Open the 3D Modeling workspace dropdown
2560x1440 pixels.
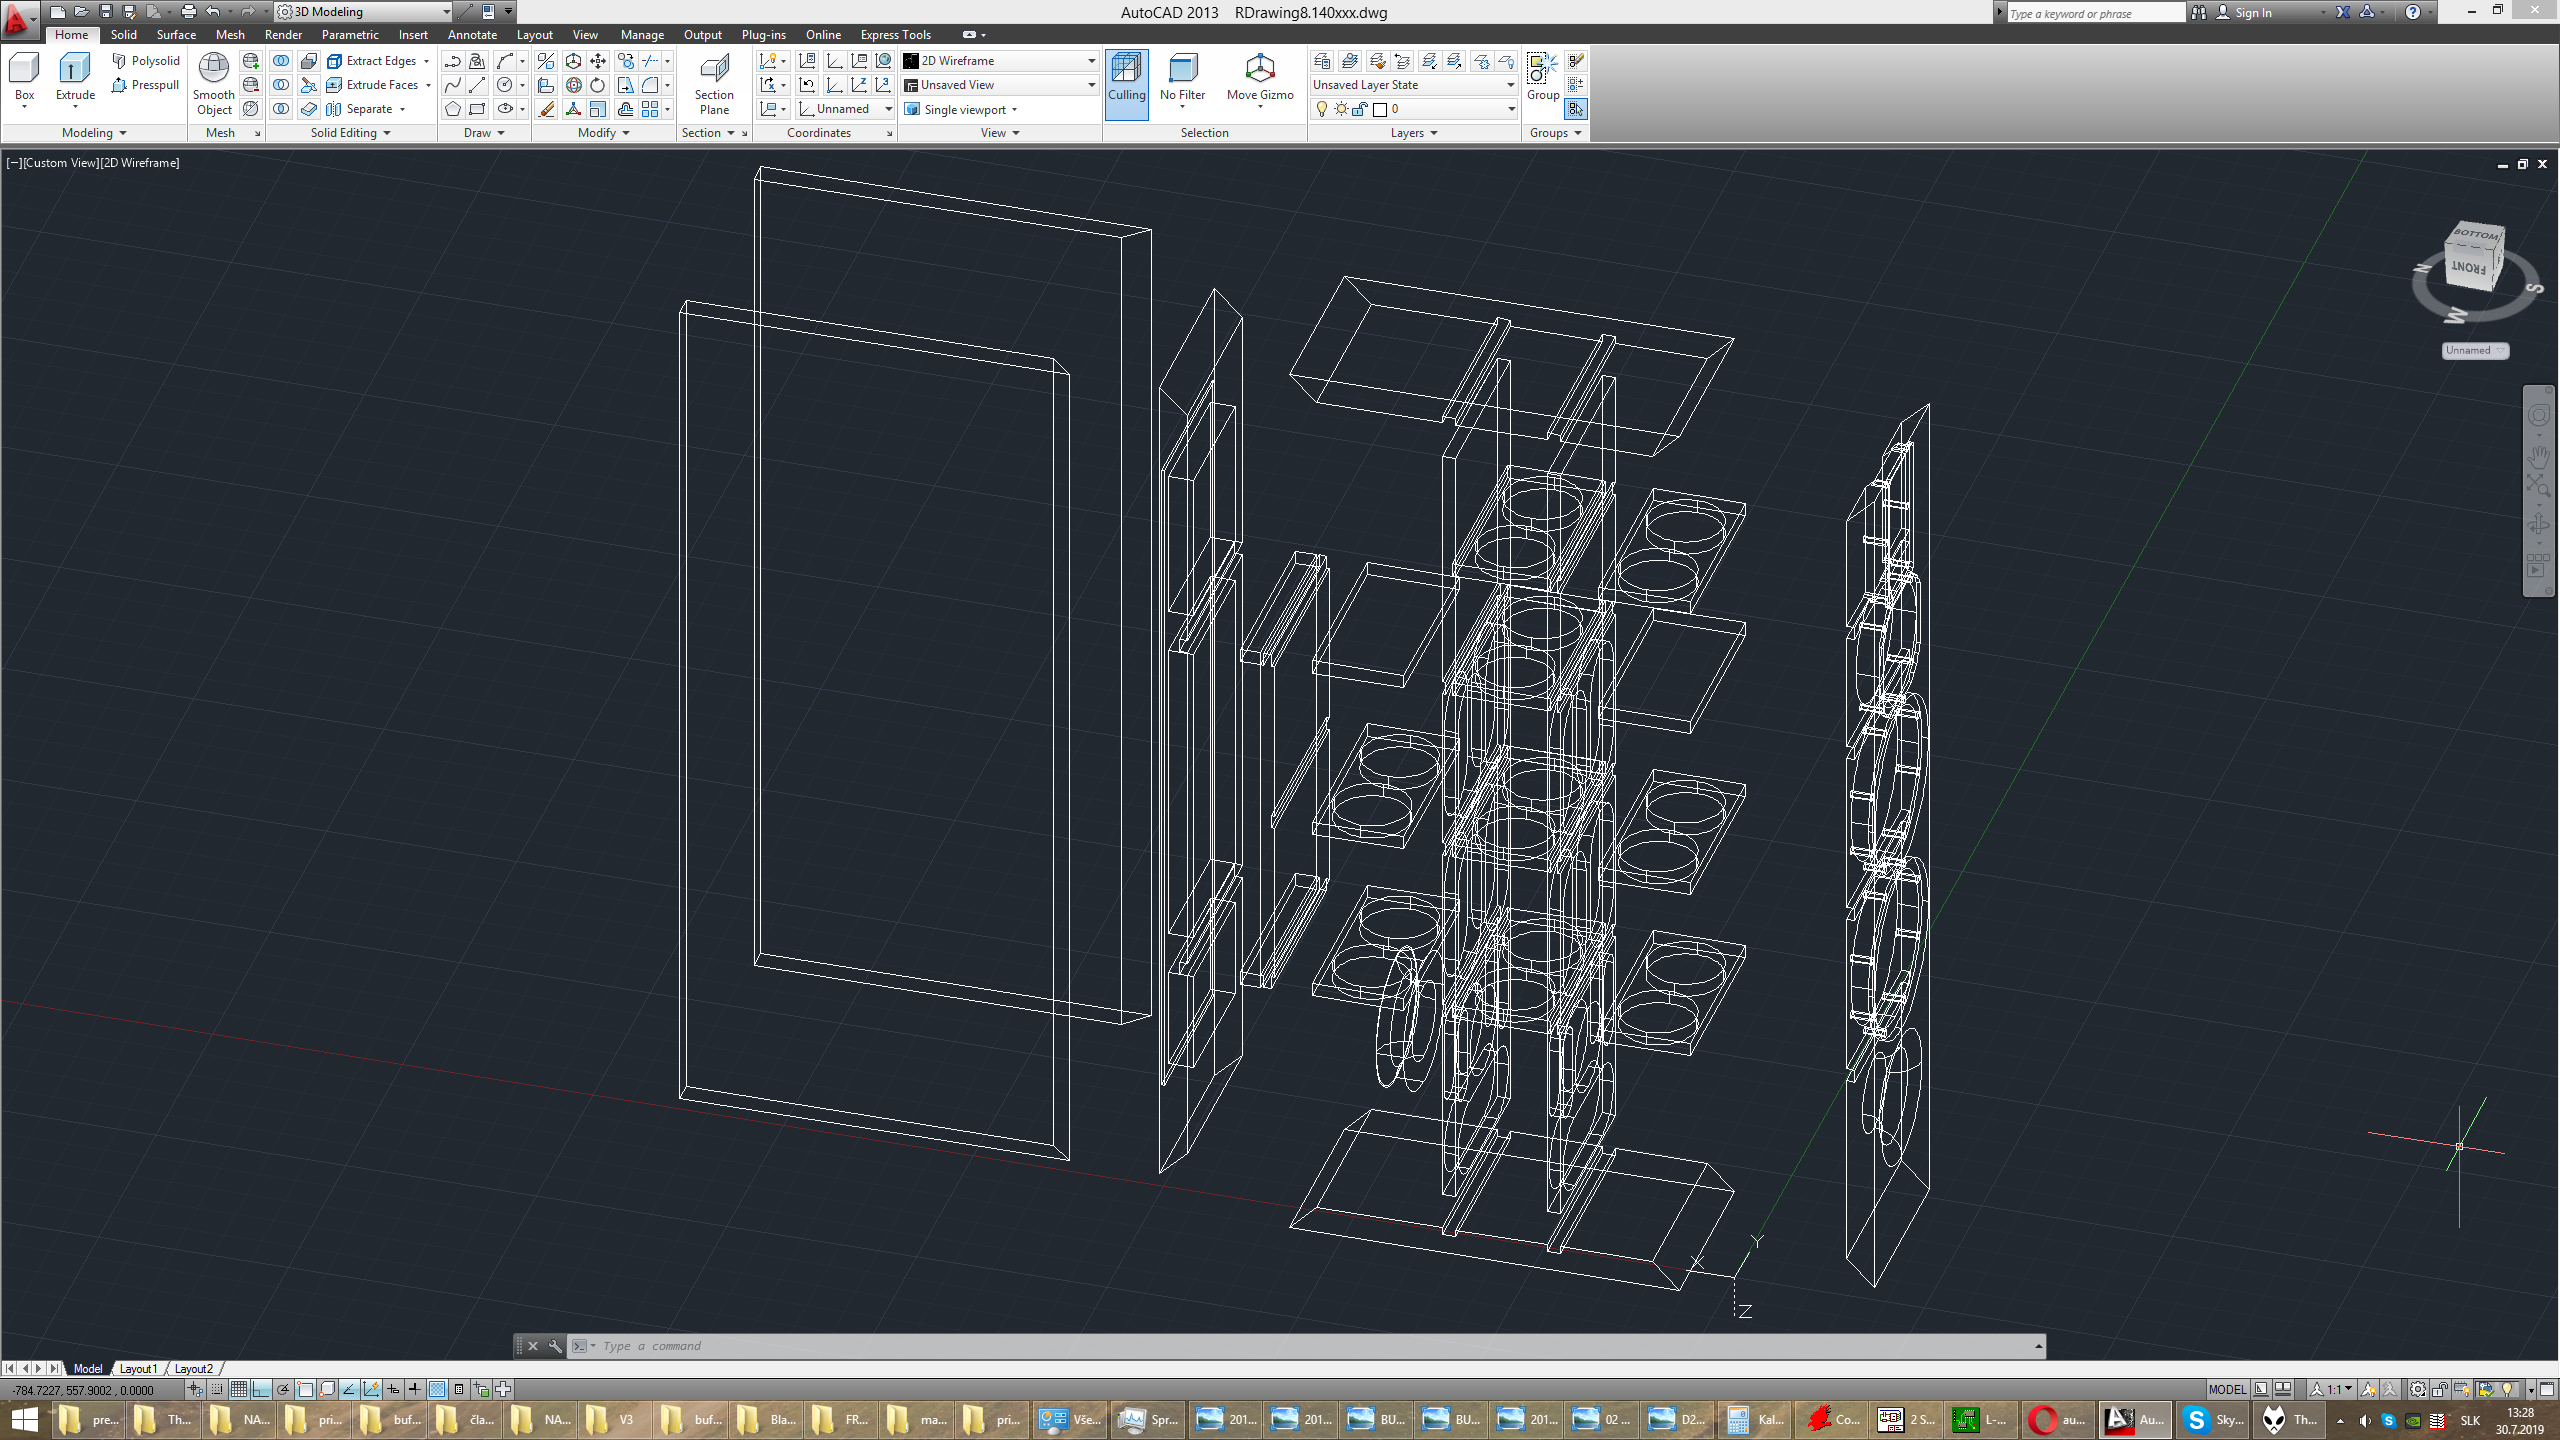pos(363,12)
